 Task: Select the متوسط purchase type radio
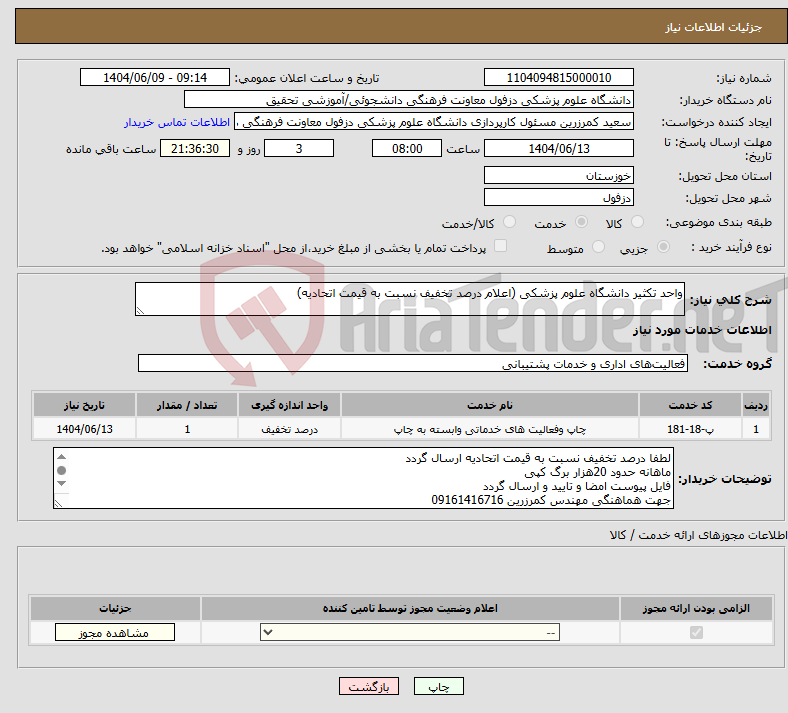click(x=598, y=247)
